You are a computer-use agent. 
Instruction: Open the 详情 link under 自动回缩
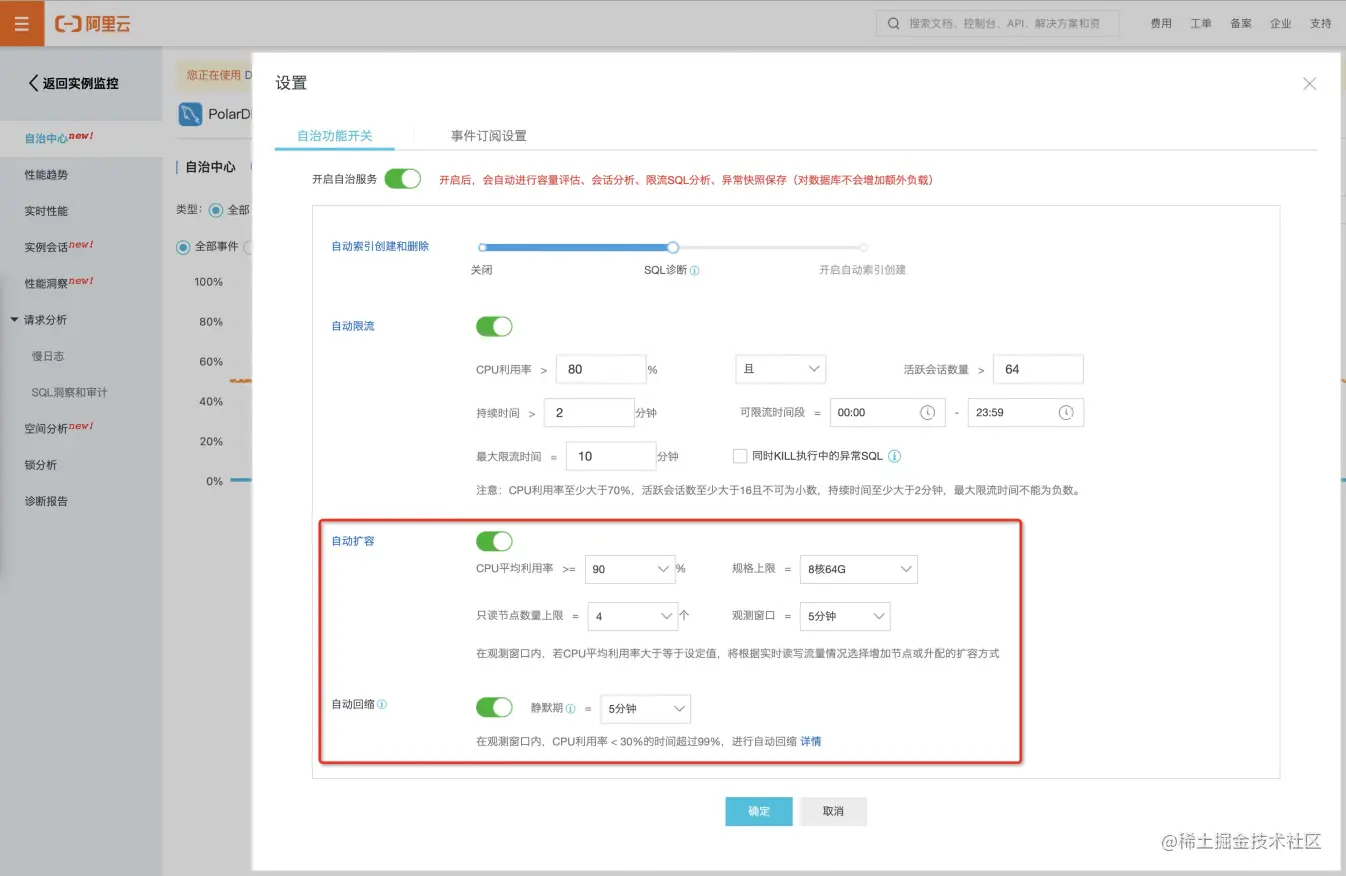811,742
